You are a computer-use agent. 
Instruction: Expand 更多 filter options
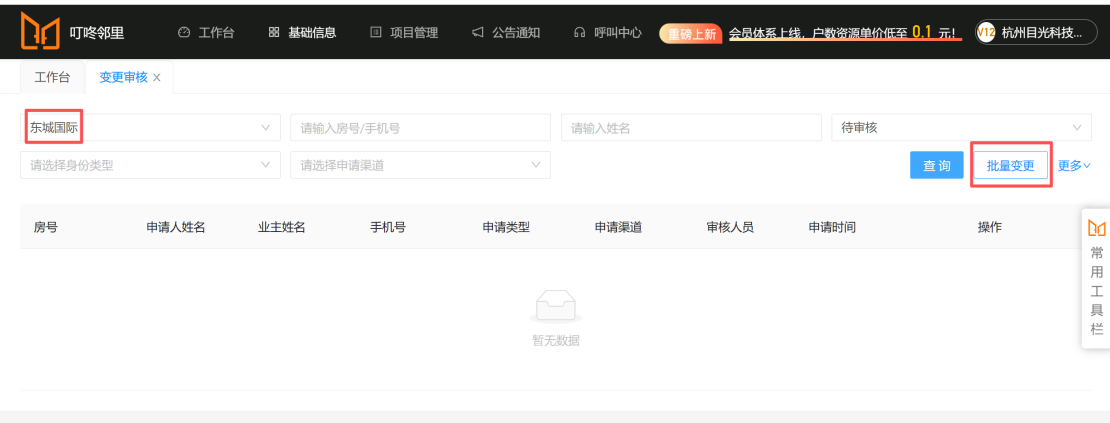pos(1074,166)
